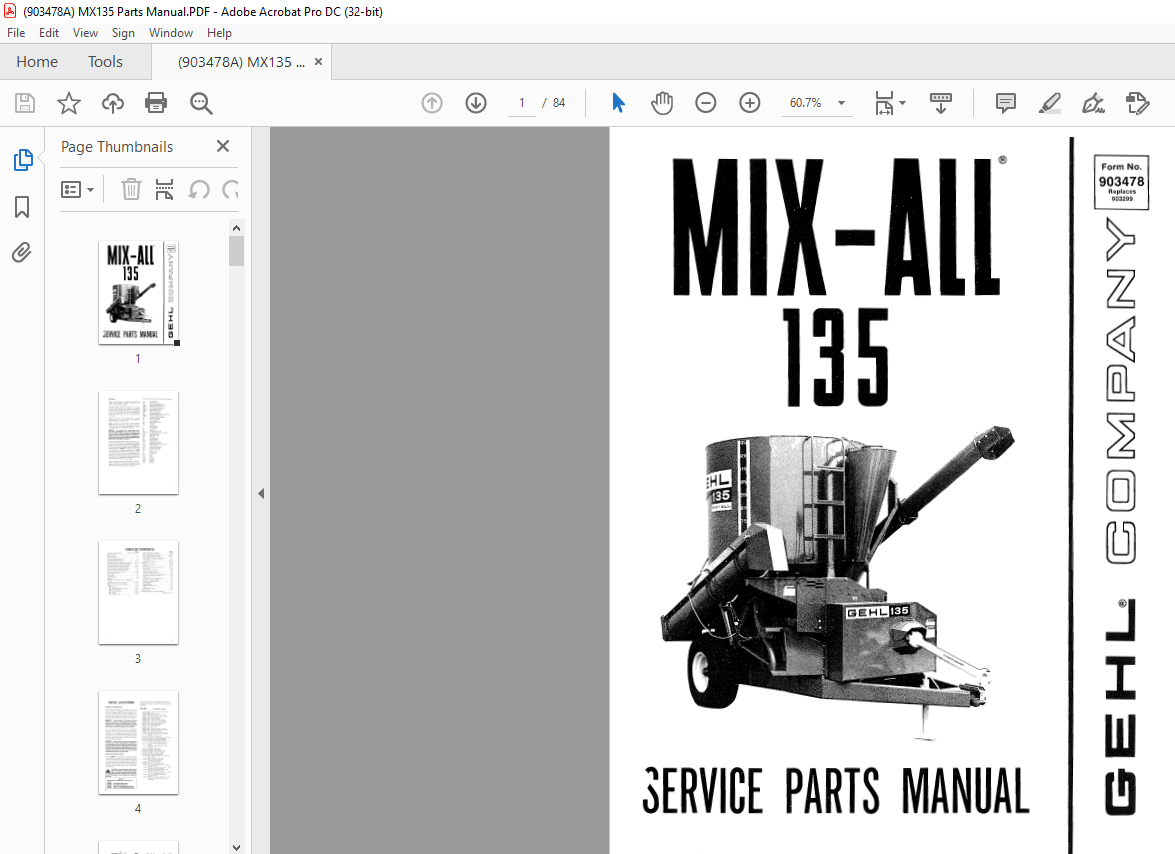Open the View menu

85,33
